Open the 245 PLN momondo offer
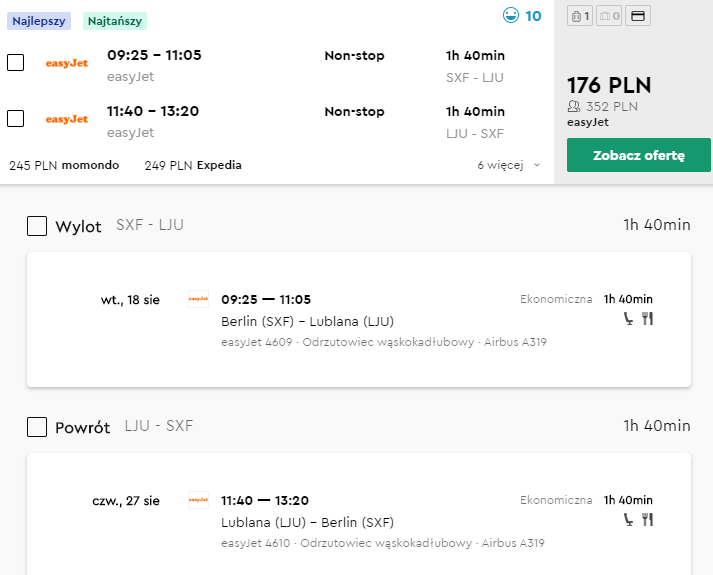The image size is (713, 575). click(x=64, y=165)
